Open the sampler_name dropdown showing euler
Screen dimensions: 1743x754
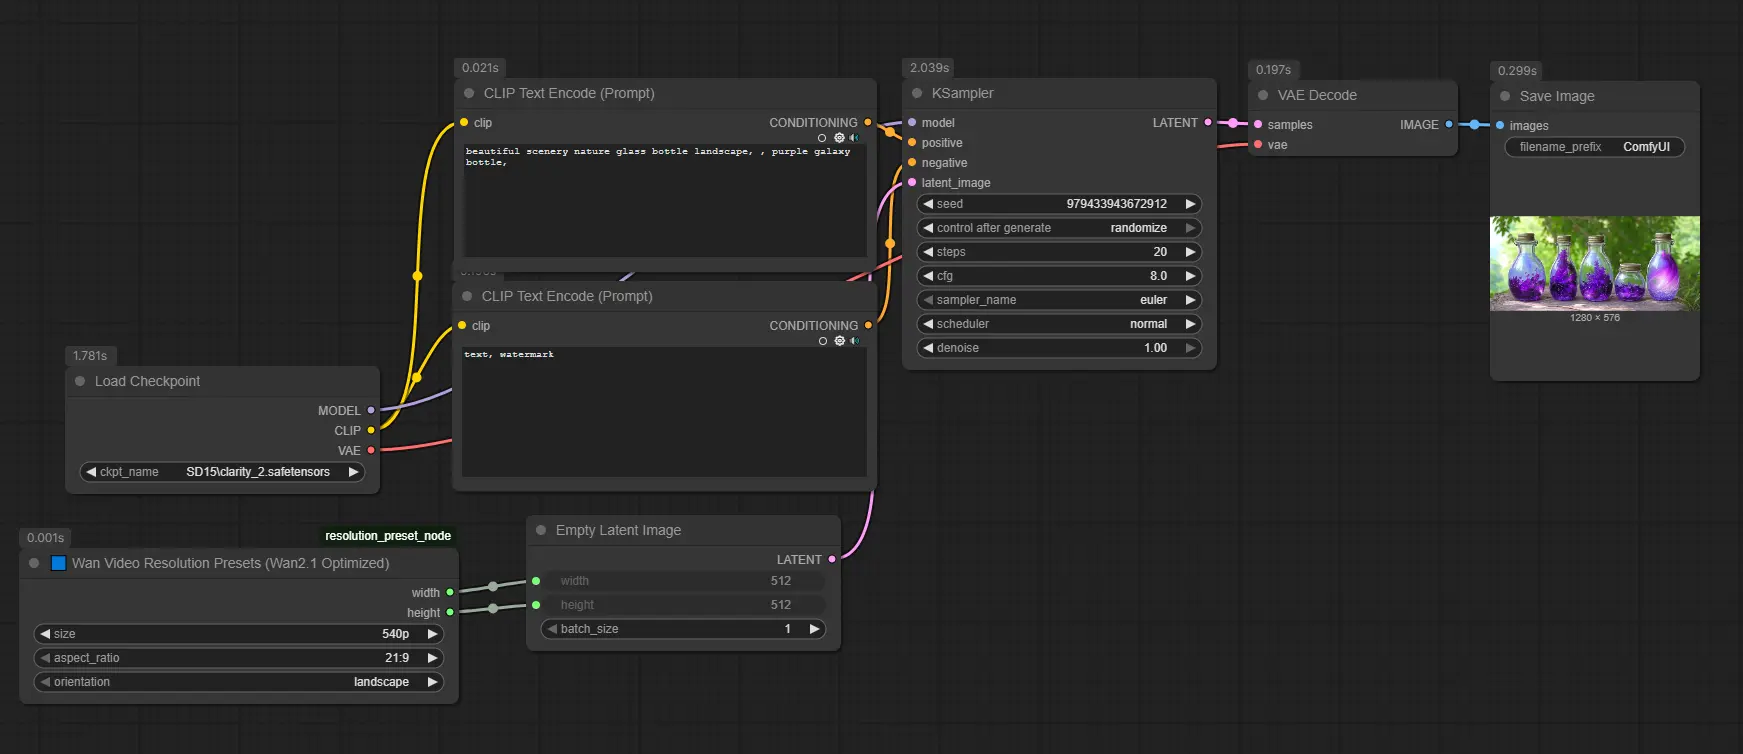(x=1059, y=300)
